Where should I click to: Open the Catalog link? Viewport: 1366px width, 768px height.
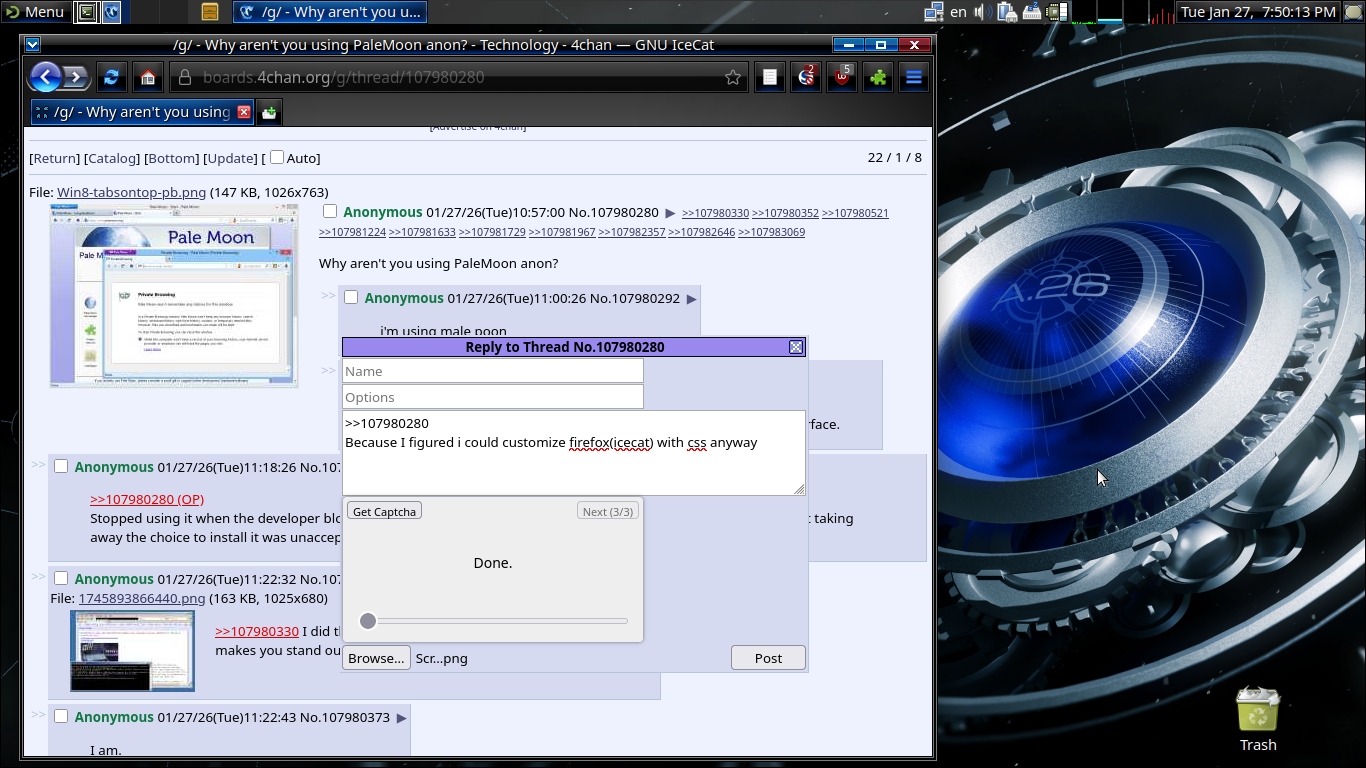(111, 158)
